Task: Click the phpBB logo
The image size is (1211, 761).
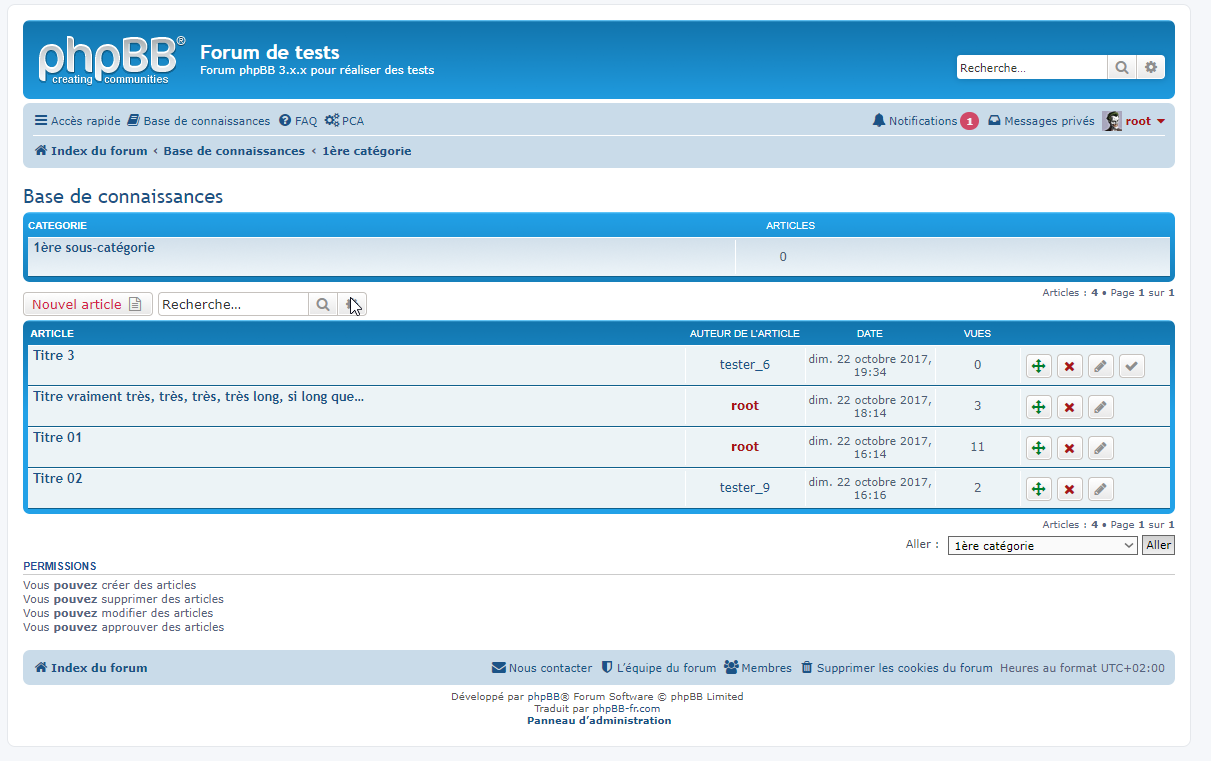Action: point(111,60)
